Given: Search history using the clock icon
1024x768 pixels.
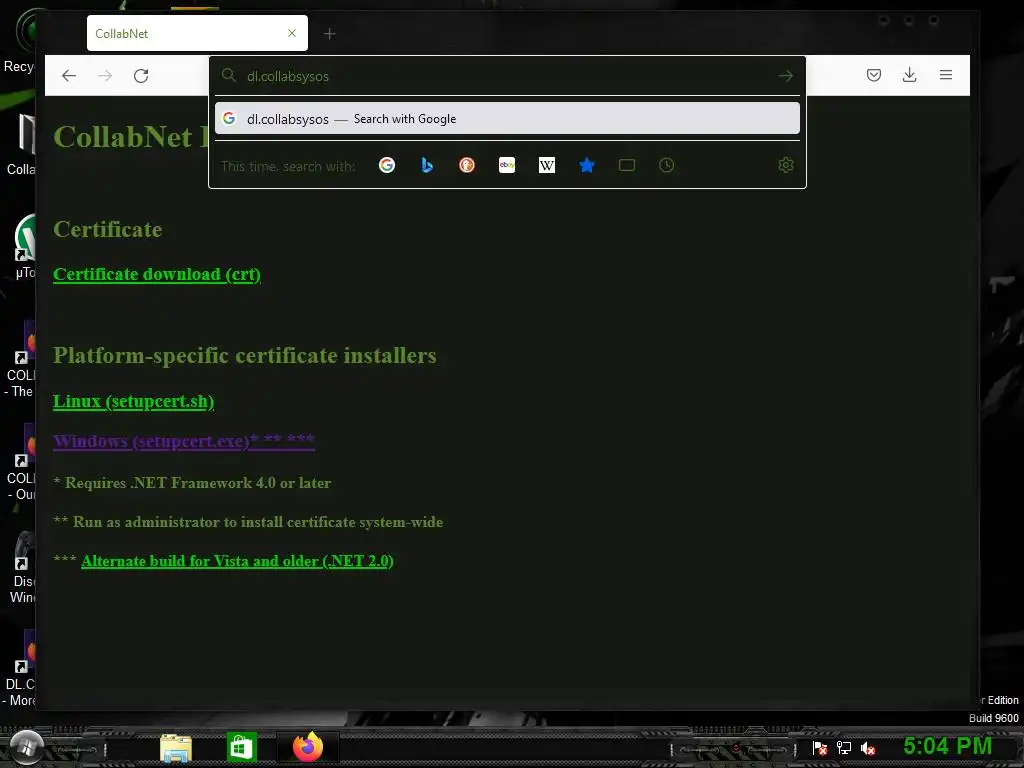Looking at the screenshot, I should [666, 165].
